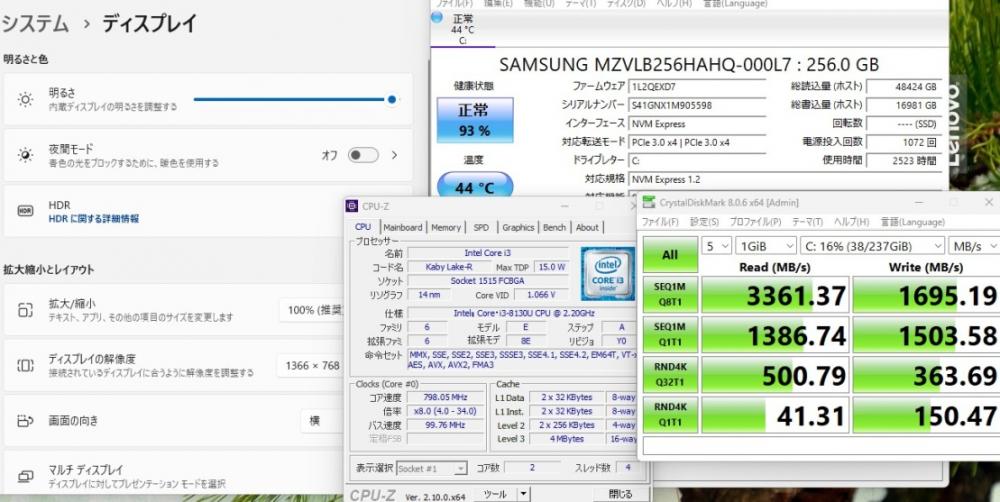Switch to the CPU tab in CPU-Z

(x=363, y=227)
